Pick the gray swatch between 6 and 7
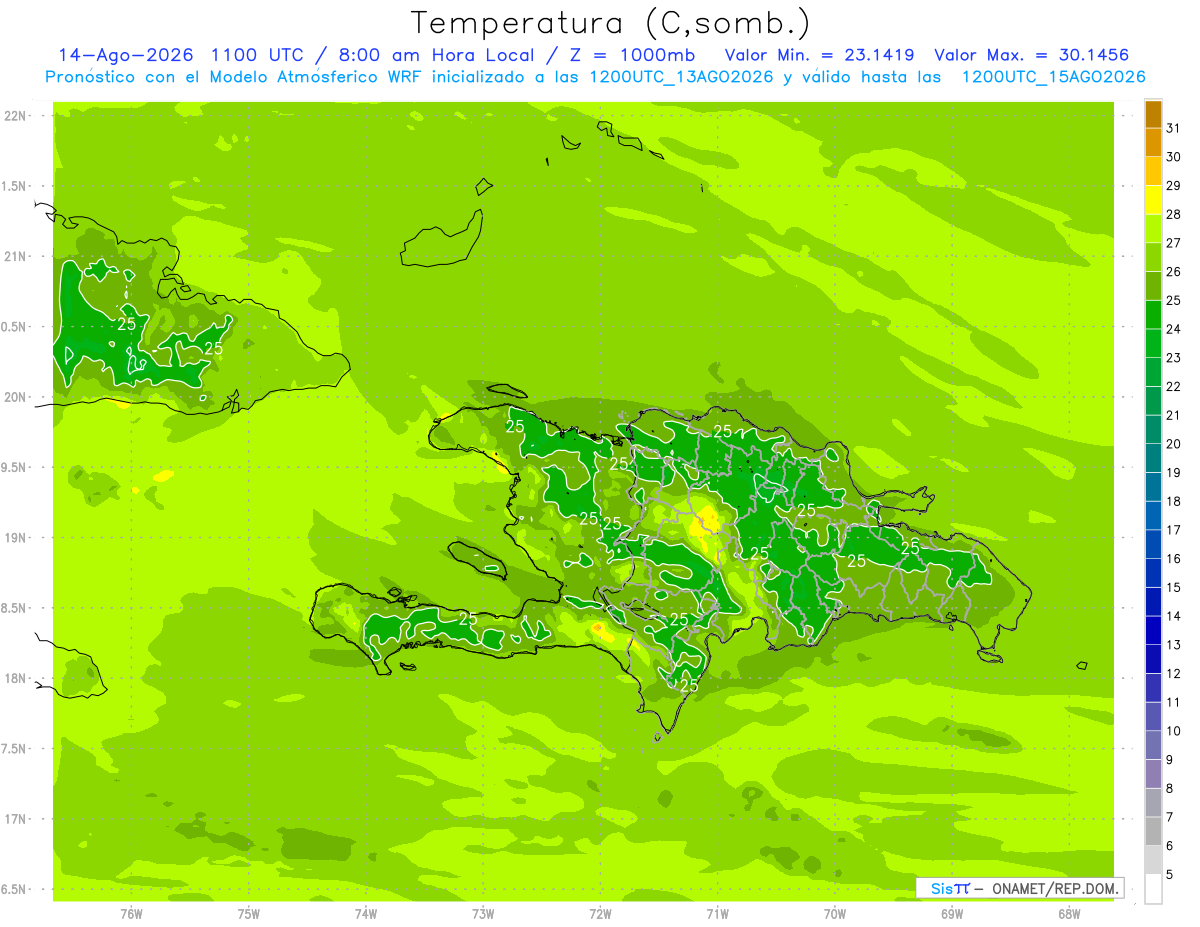This screenshot has width=1200, height=927. (1153, 831)
